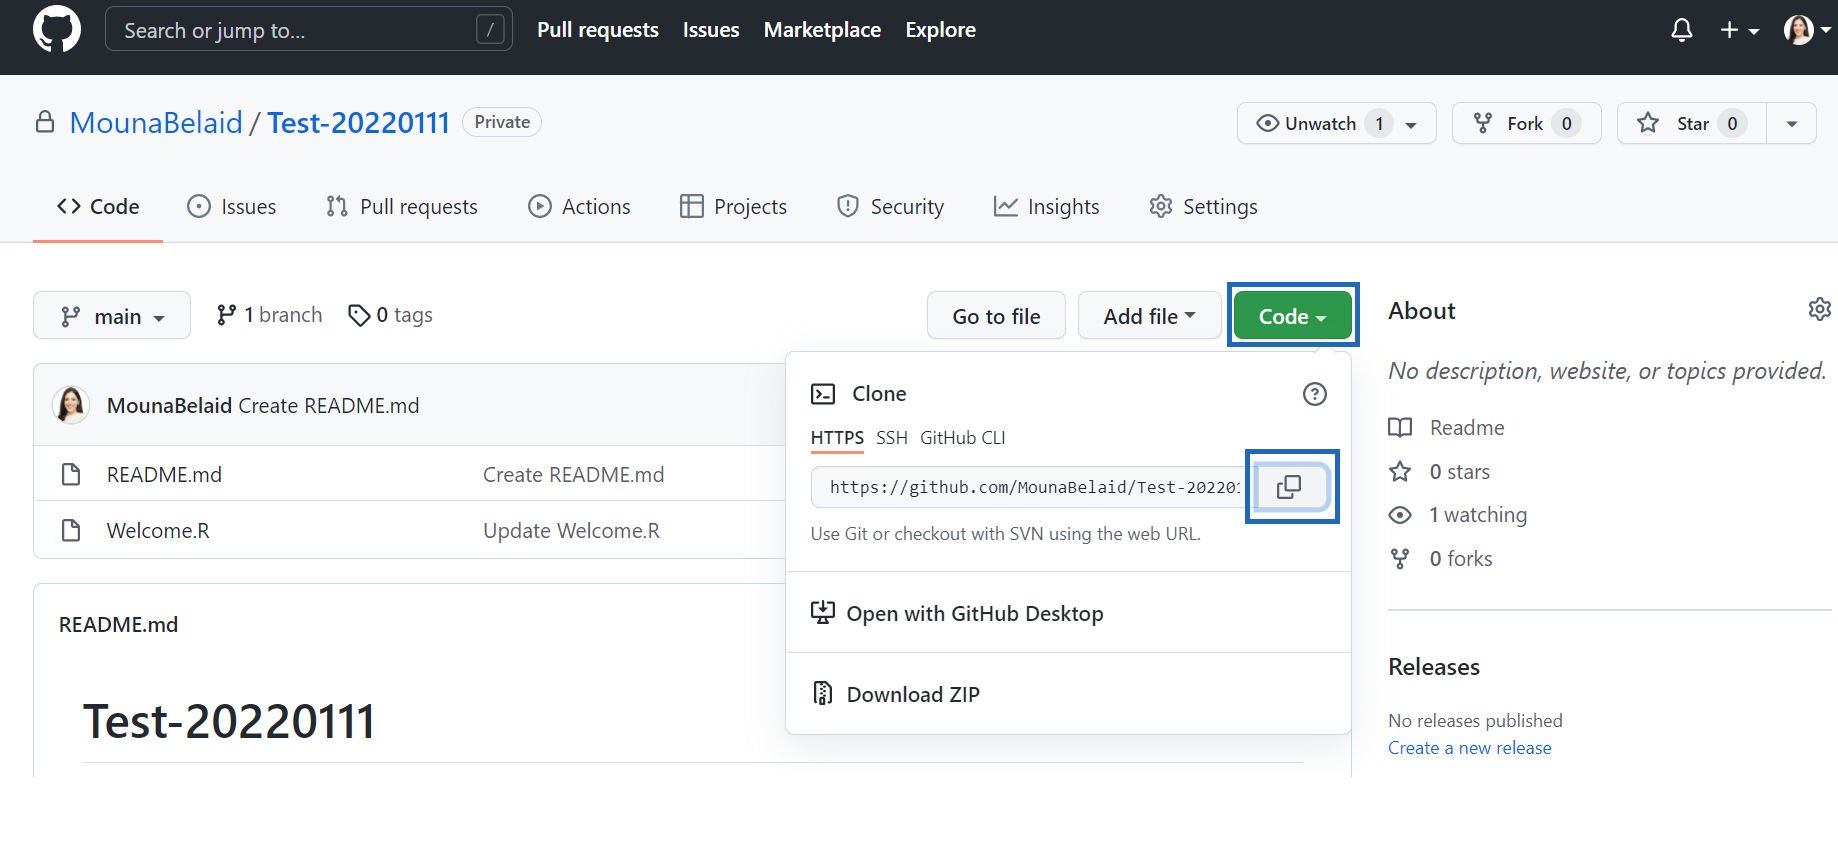Click the latest commit message in header bar

[329, 405]
